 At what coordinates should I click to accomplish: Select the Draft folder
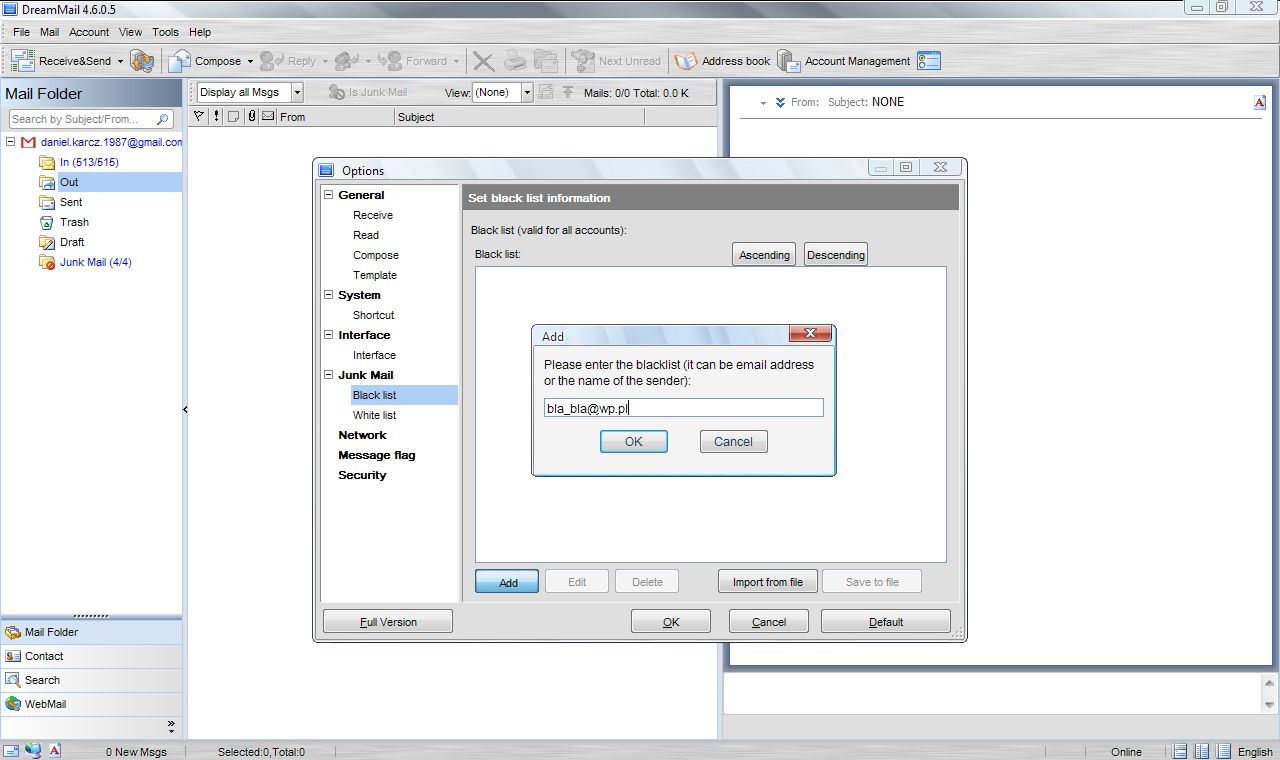pyautogui.click(x=72, y=242)
